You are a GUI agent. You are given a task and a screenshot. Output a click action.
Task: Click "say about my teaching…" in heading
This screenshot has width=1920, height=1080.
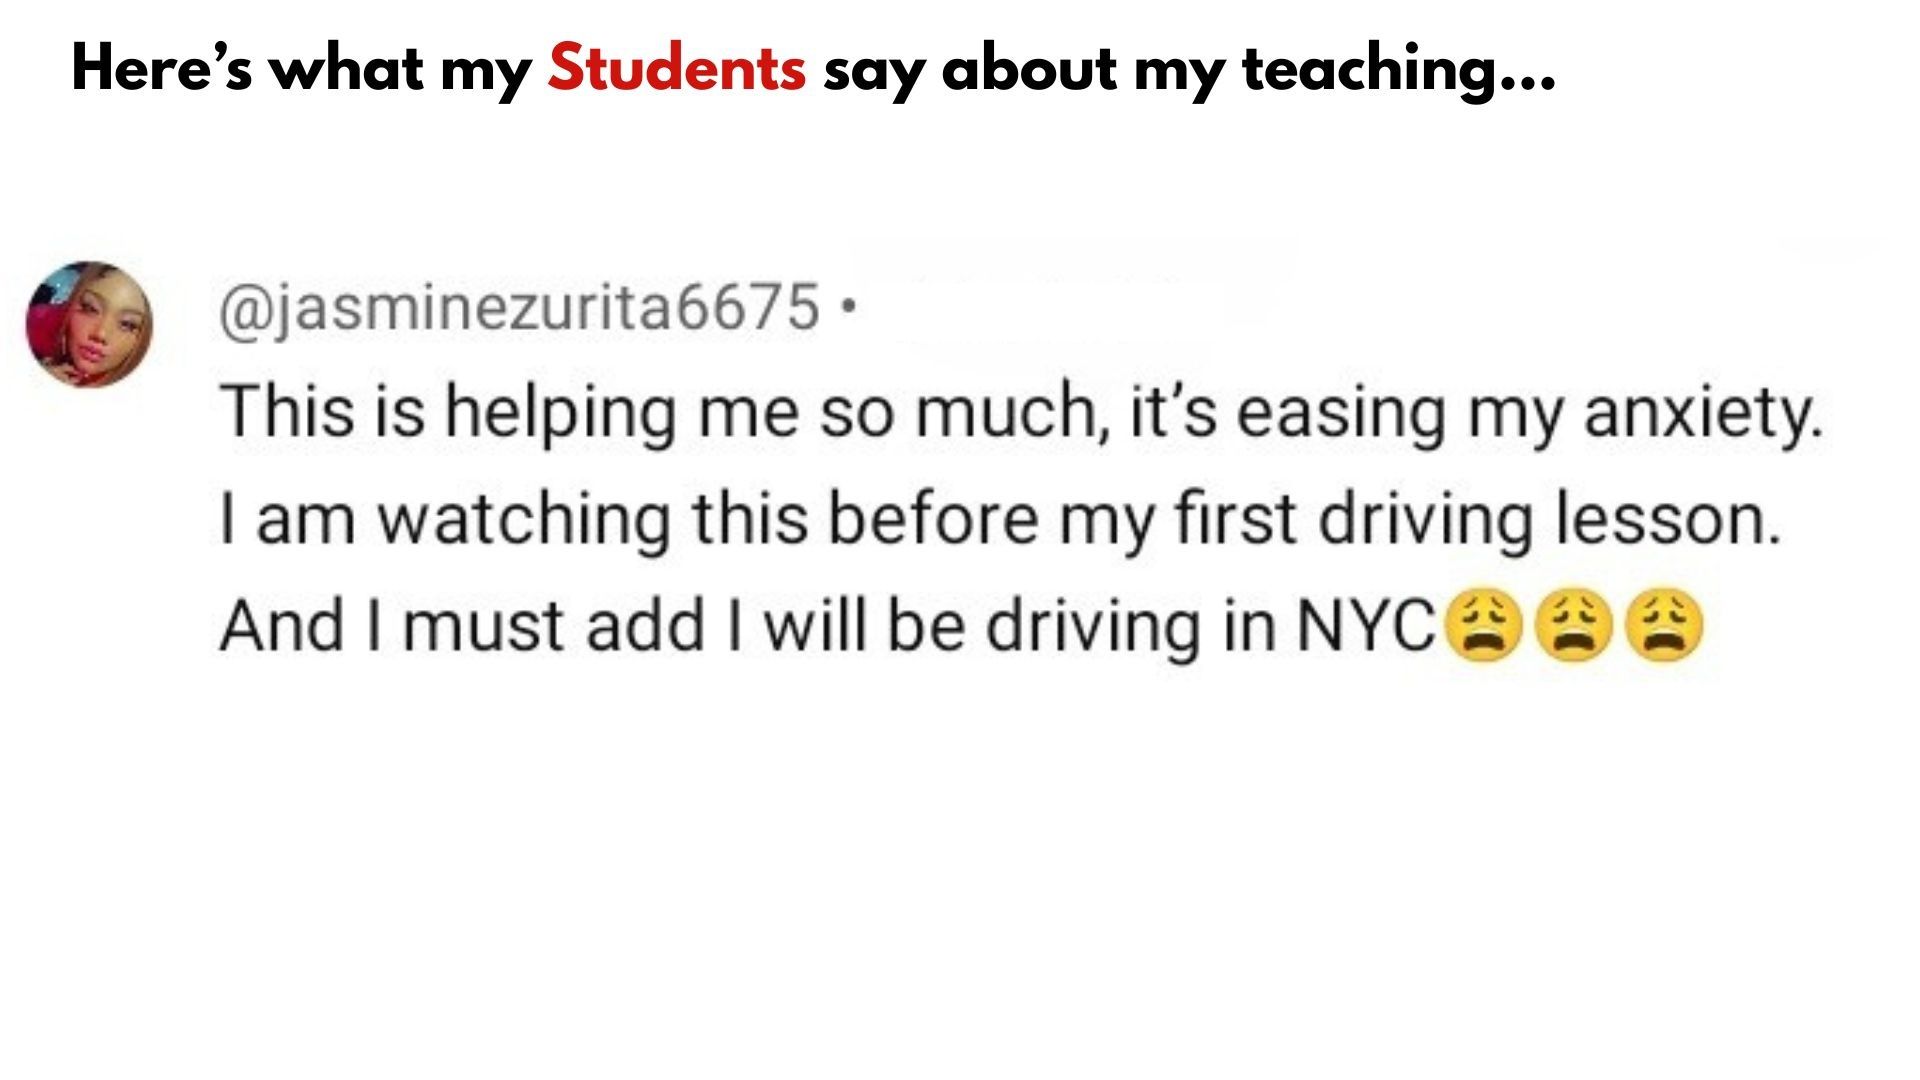pos(1190,71)
